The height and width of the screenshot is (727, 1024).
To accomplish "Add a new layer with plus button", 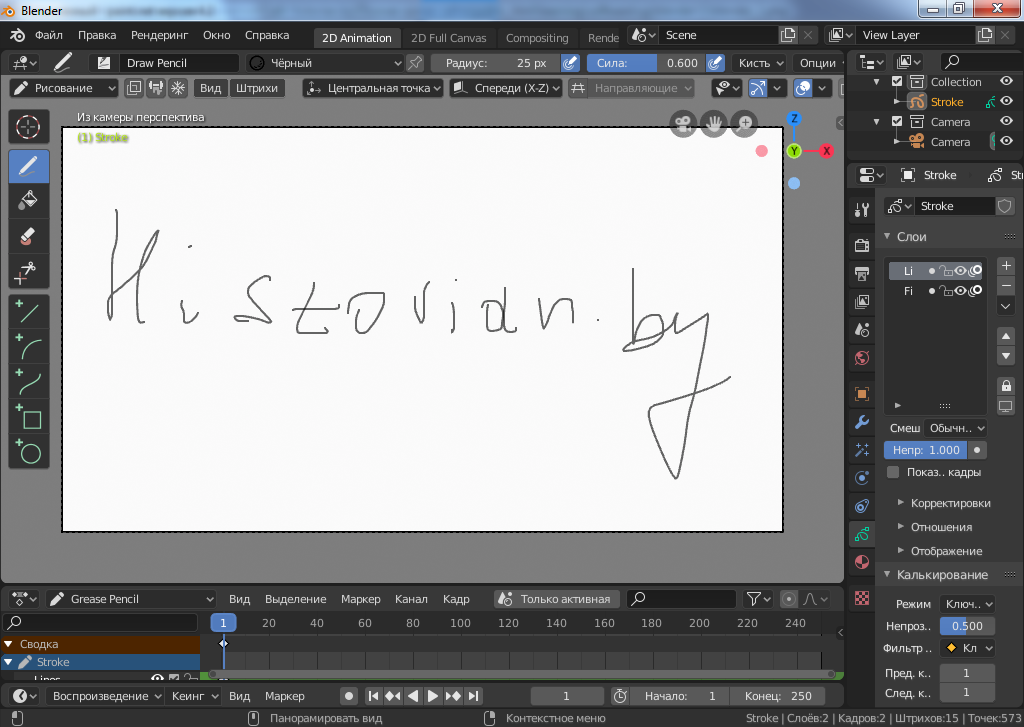I will point(1006,266).
